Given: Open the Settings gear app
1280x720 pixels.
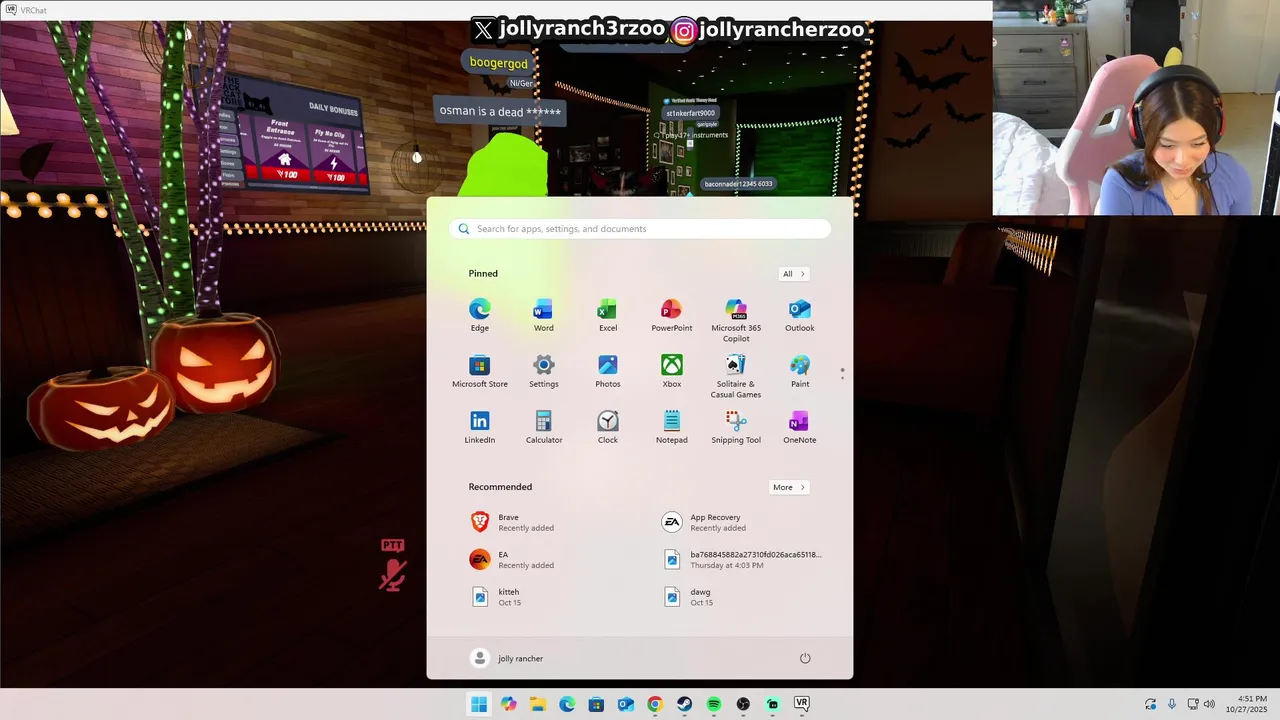Looking at the screenshot, I should click(x=543, y=371).
